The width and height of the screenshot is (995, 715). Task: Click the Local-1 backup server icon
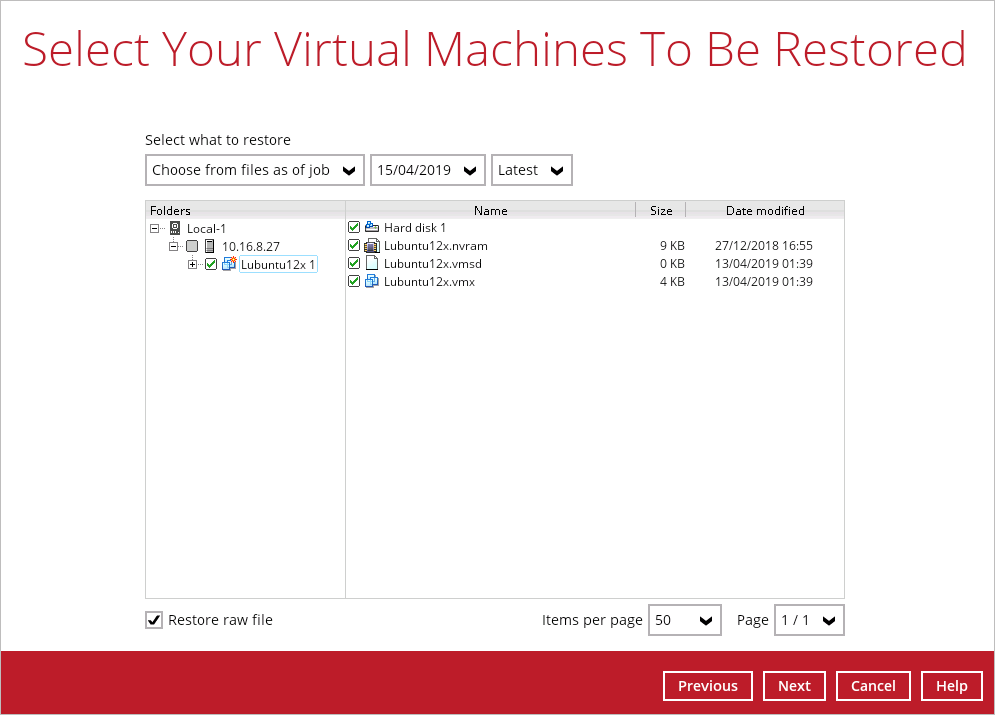point(175,228)
